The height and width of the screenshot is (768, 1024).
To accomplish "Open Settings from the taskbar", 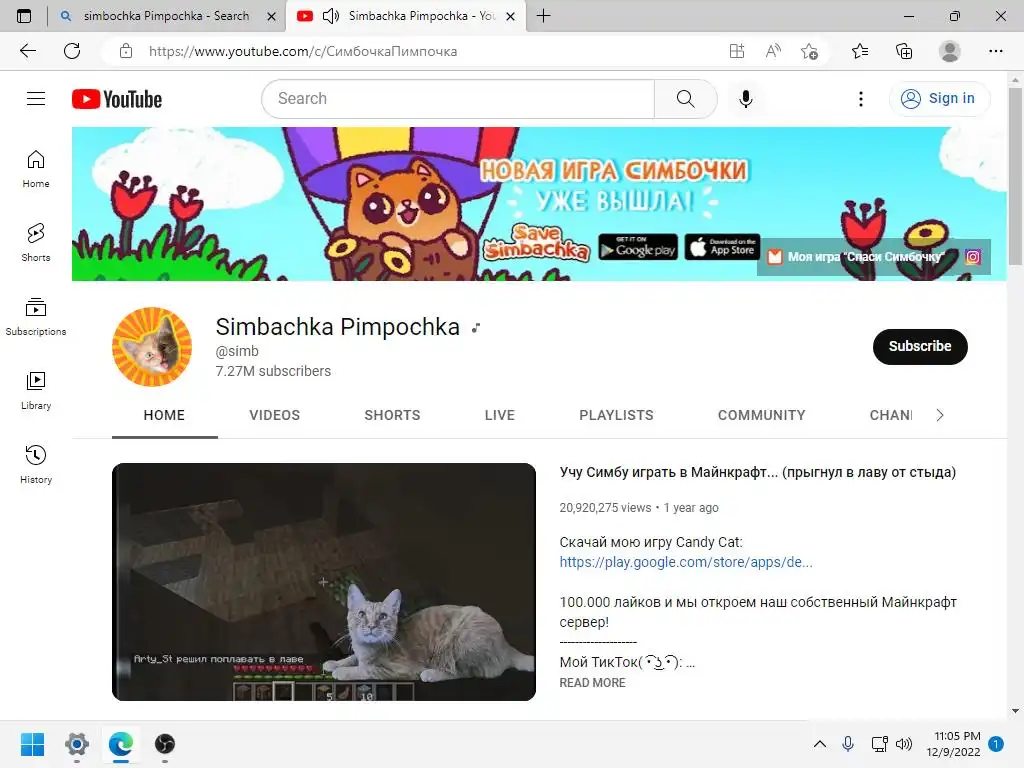I will (x=76, y=744).
